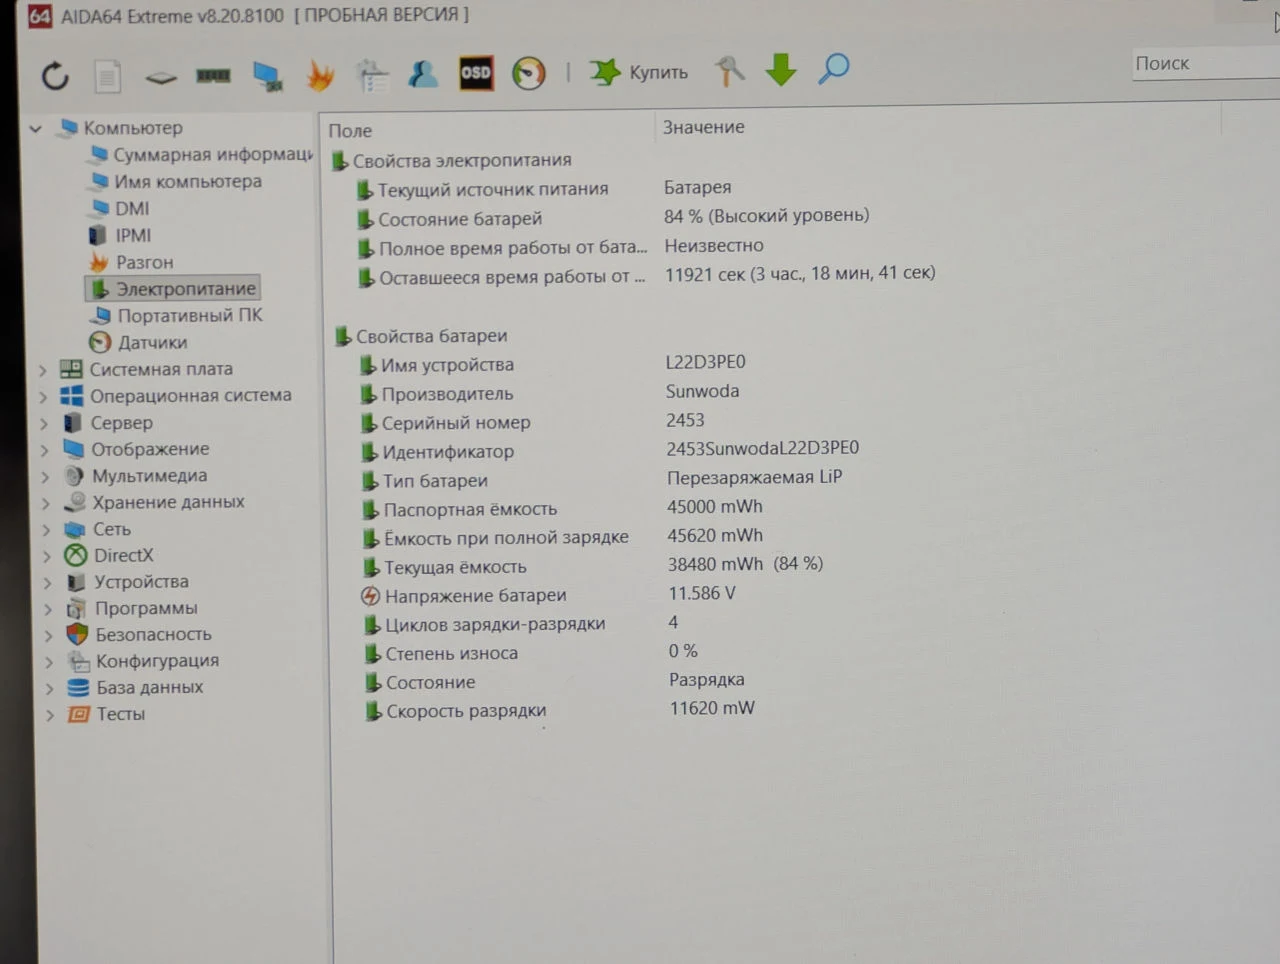Open the Report page icon
1280x964 pixels.
pos(108,76)
